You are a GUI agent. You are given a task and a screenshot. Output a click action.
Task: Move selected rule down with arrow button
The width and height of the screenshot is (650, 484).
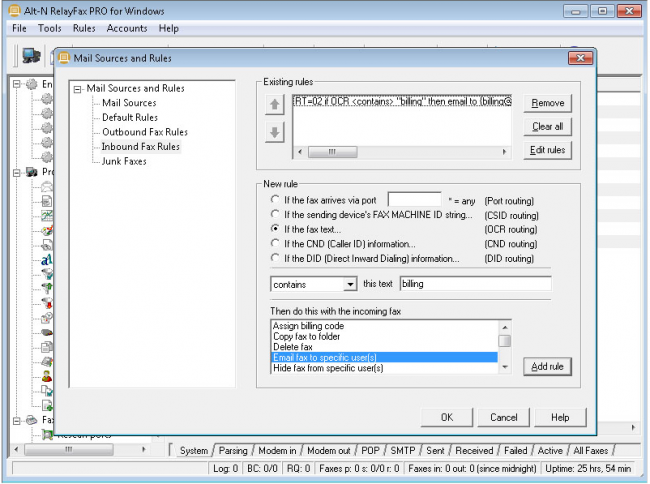click(x=274, y=132)
